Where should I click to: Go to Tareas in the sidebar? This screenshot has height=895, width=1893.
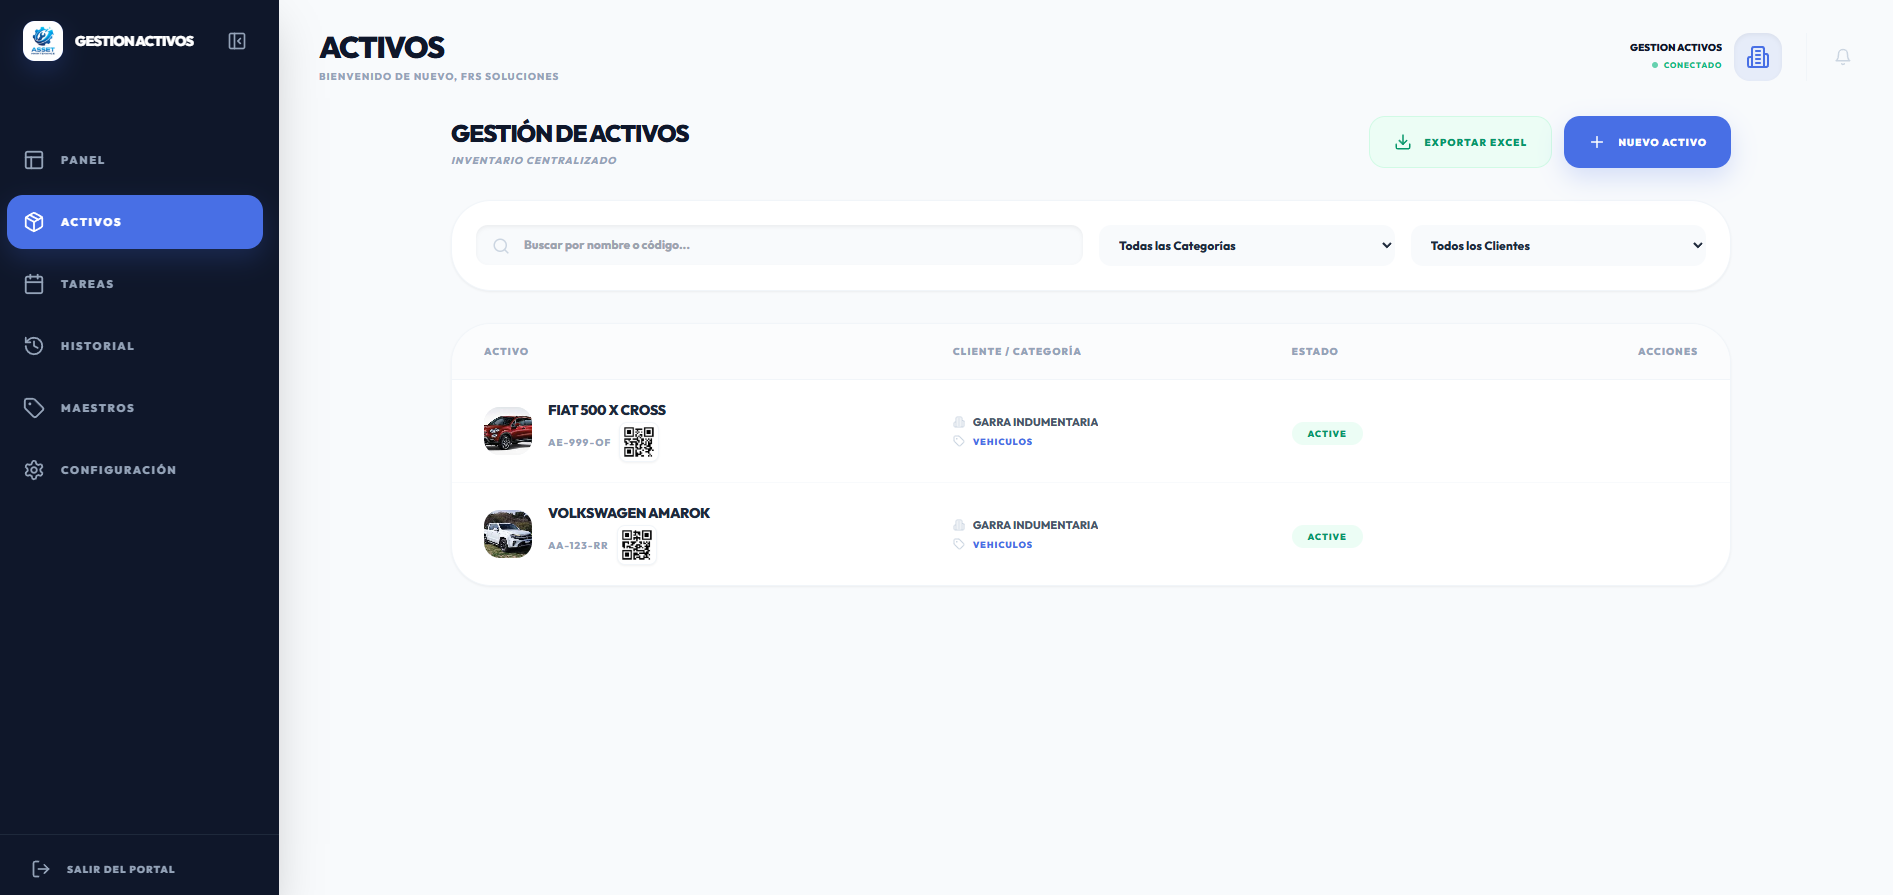point(87,284)
